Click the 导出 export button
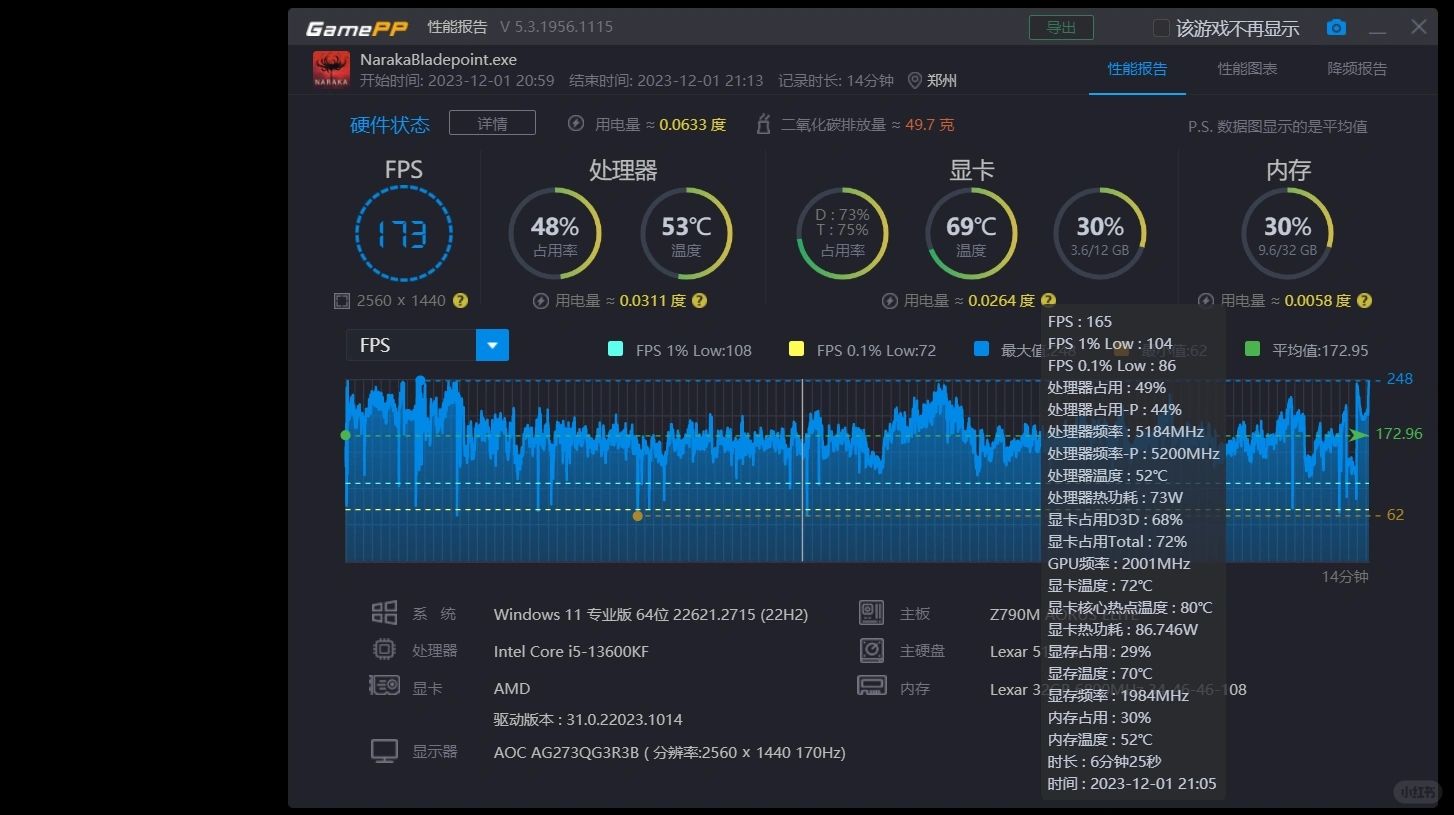 [x=1061, y=28]
